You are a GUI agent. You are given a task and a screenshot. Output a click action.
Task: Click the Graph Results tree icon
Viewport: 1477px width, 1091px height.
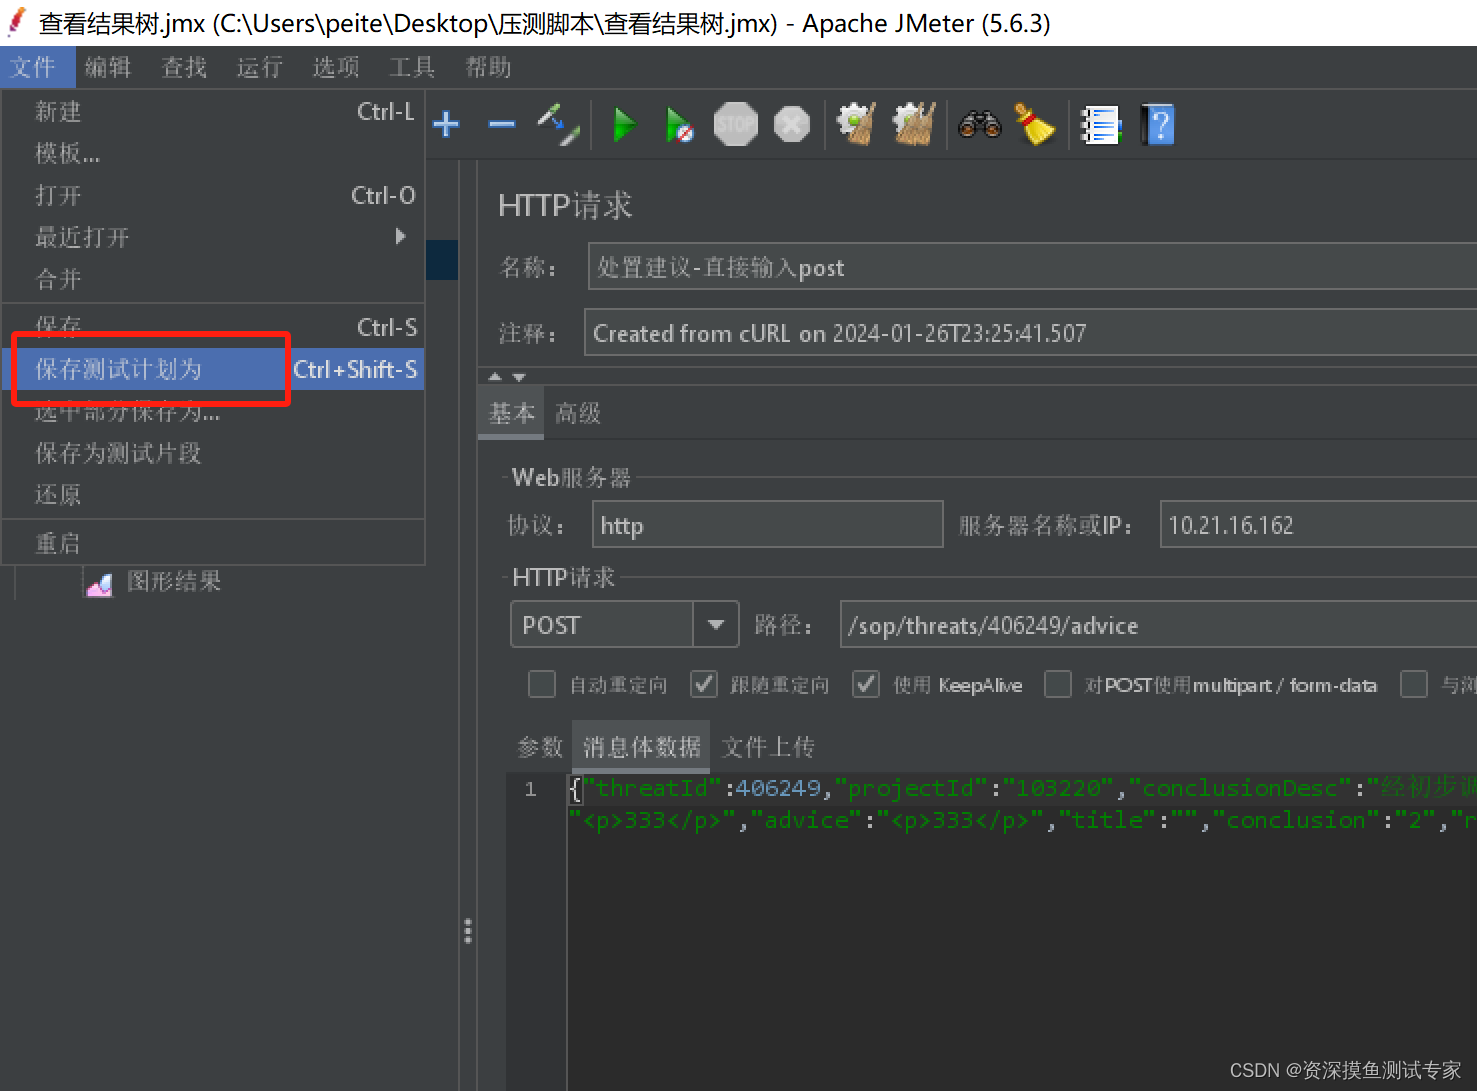99,583
